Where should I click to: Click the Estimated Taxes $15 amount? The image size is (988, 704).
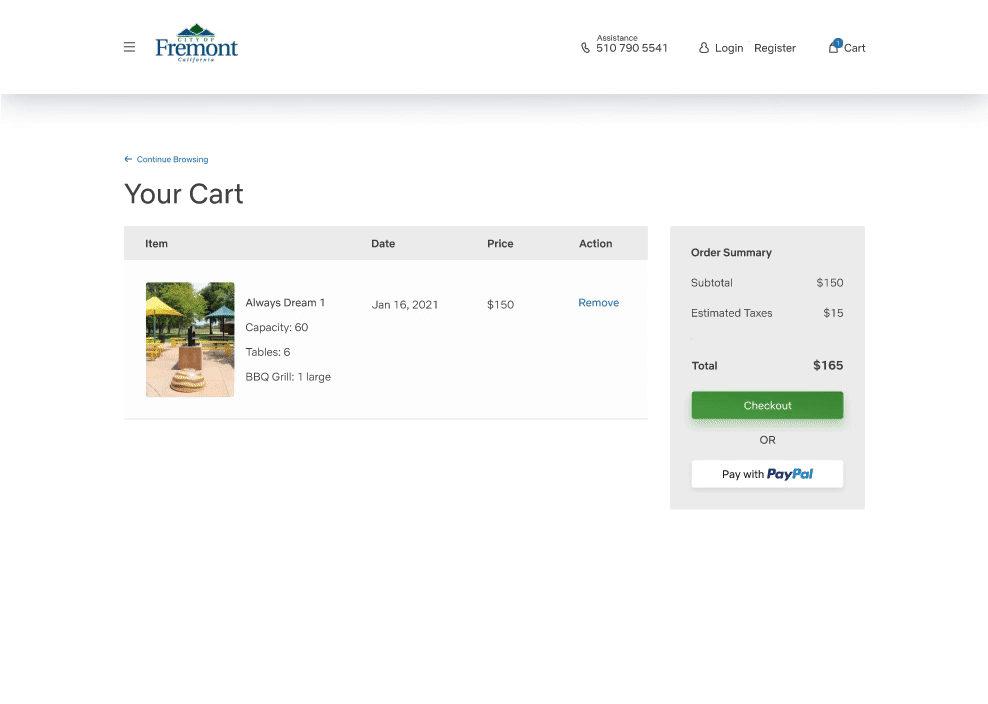[x=833, y=313]
